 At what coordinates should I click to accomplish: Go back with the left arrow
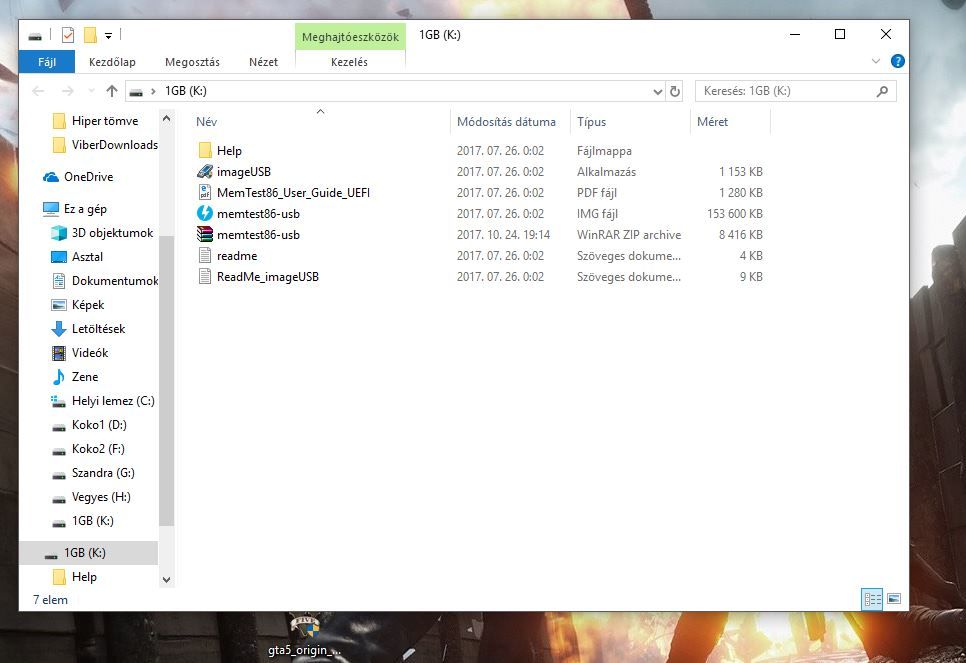click(x=38, y=91)
